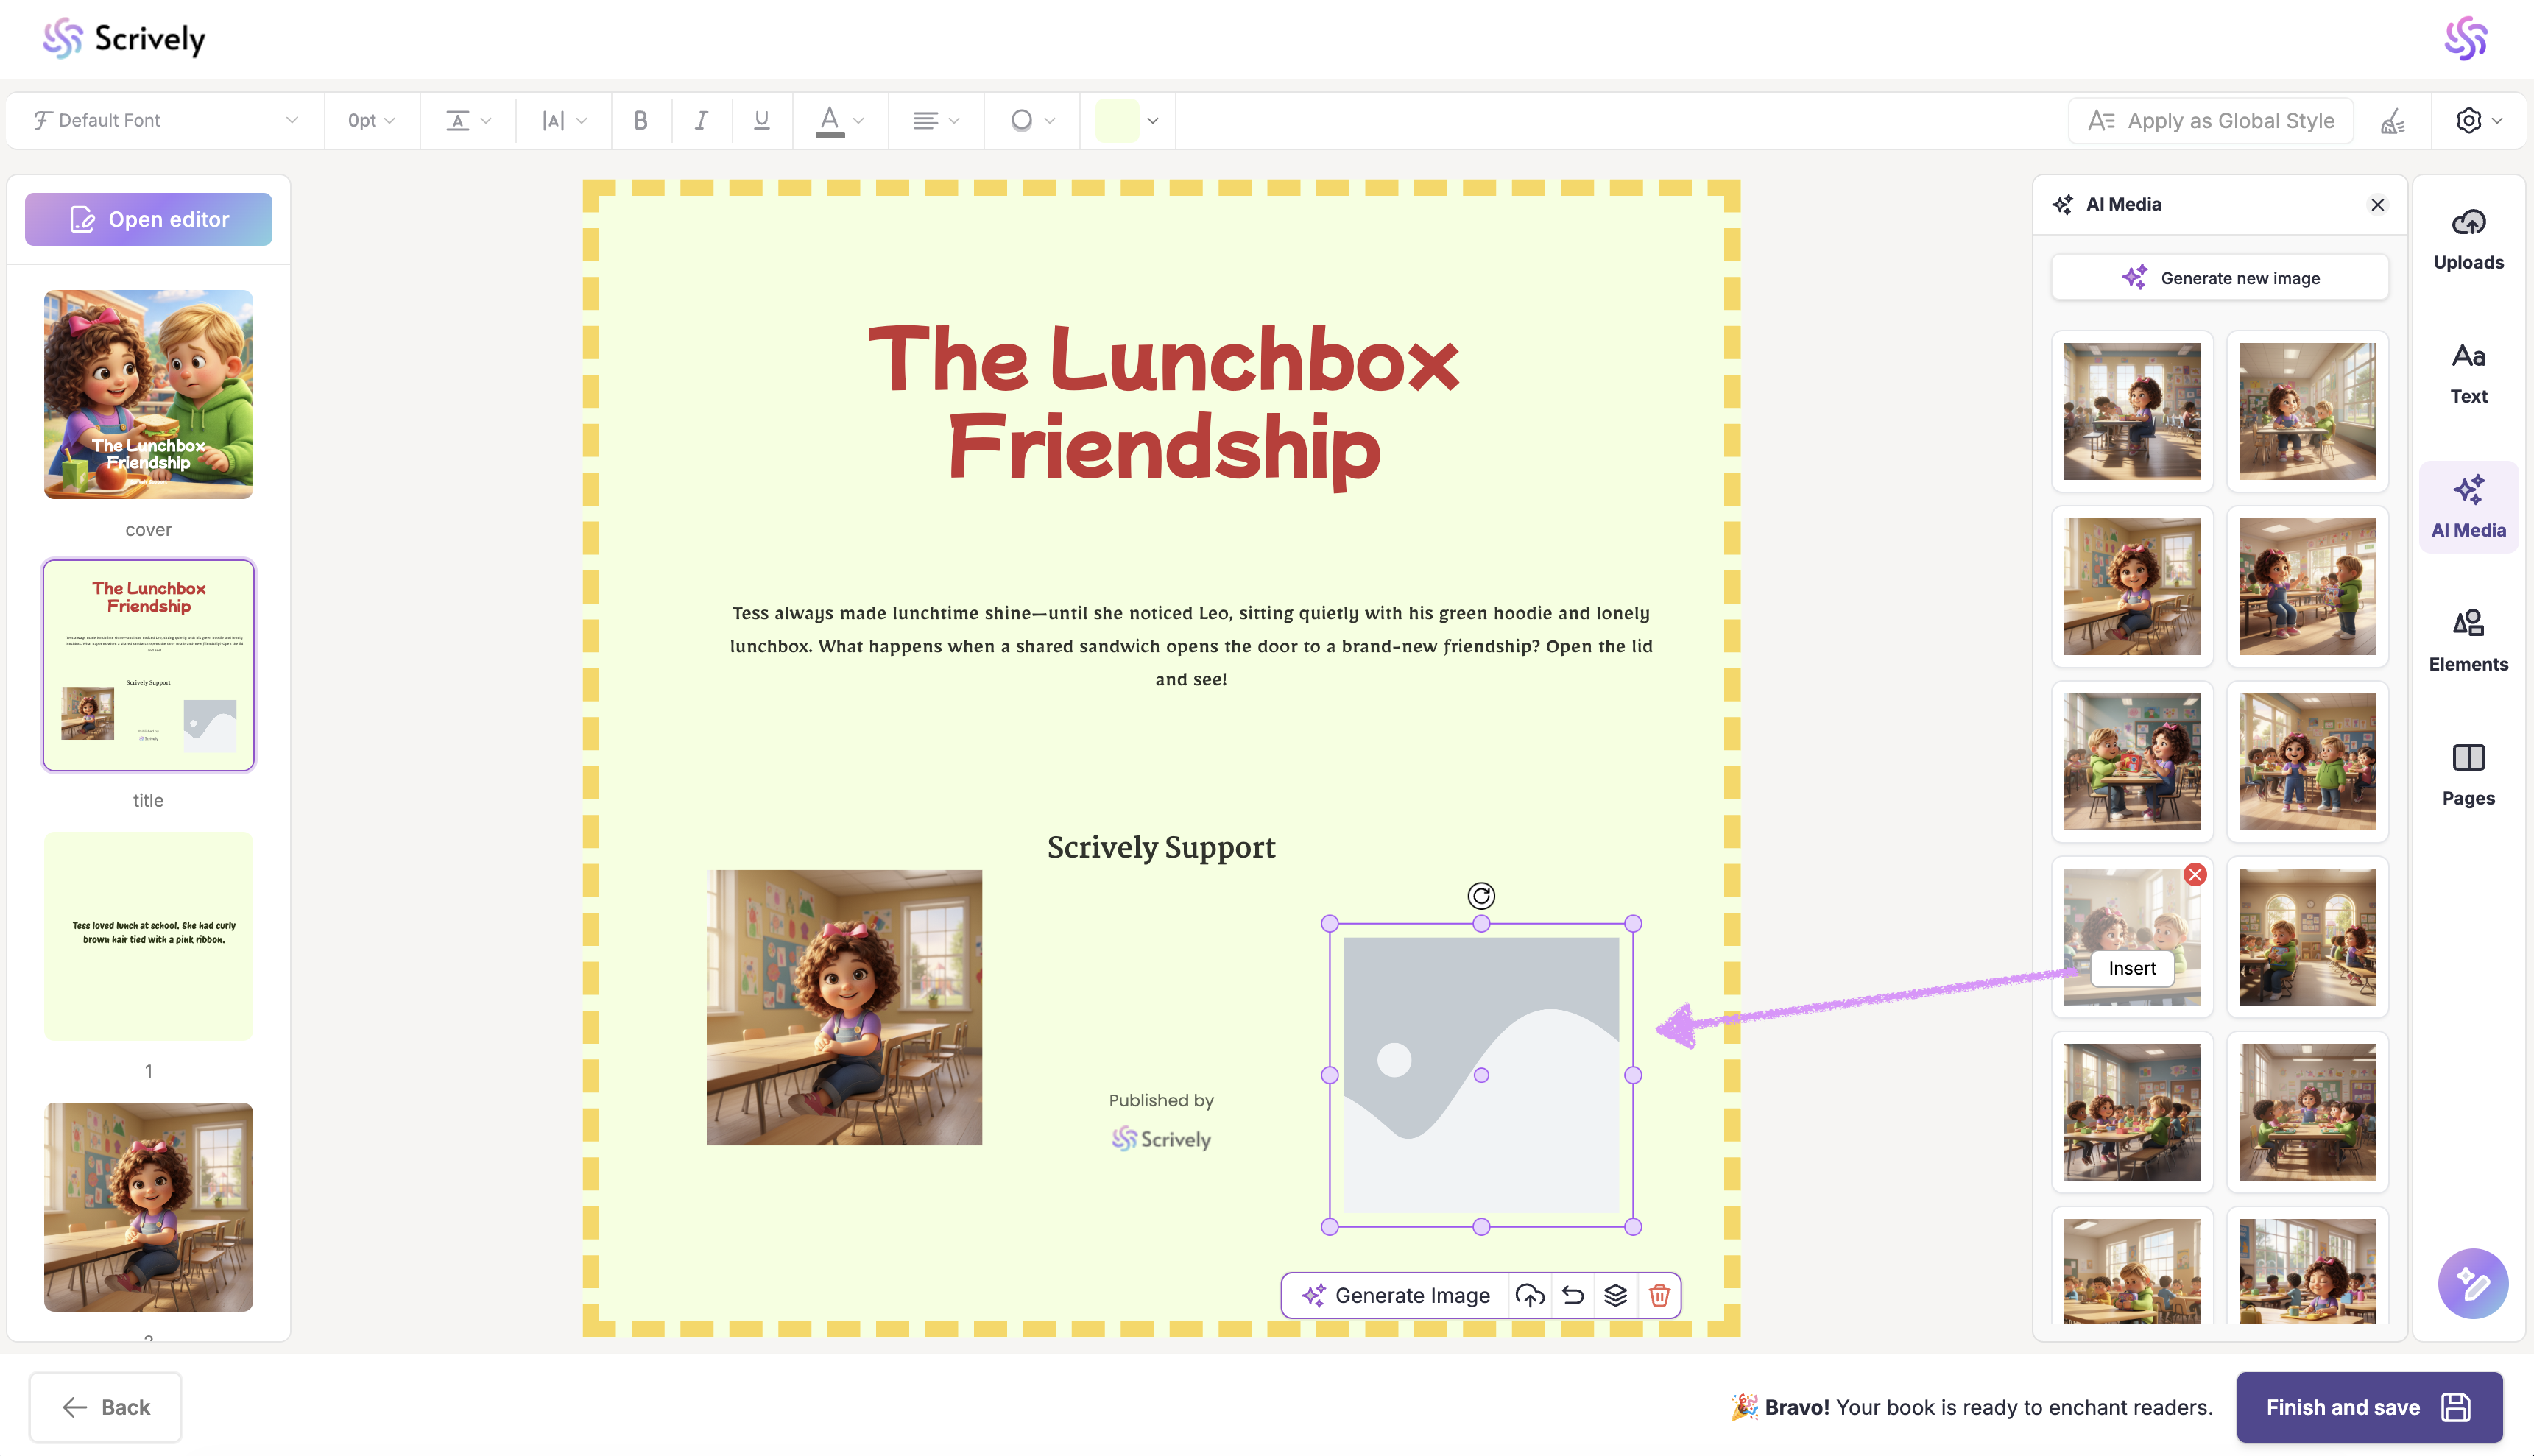Click the Finish and save button
Screen dimensions: 2534x1456
pyautogui.click(x=2368, y=1407)
